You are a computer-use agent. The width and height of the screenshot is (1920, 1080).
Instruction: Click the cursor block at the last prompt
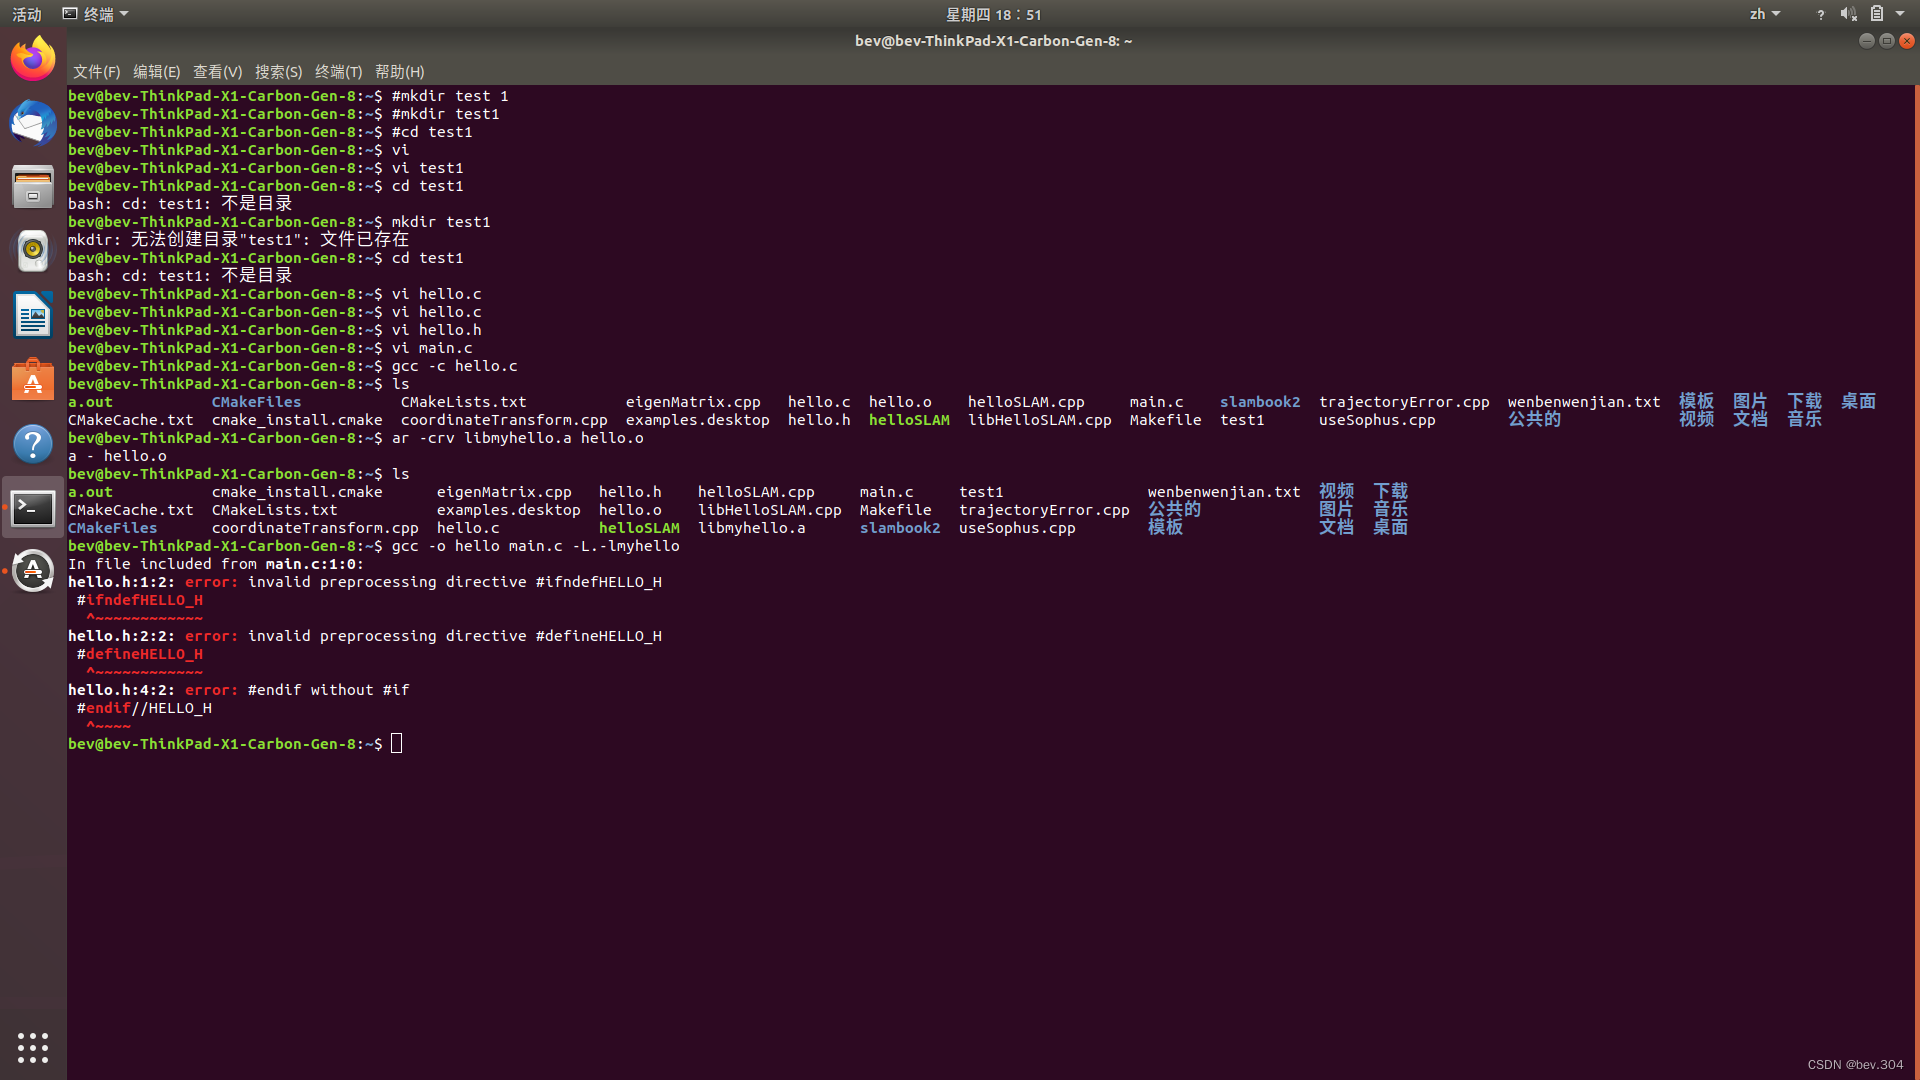pos(397,744)
